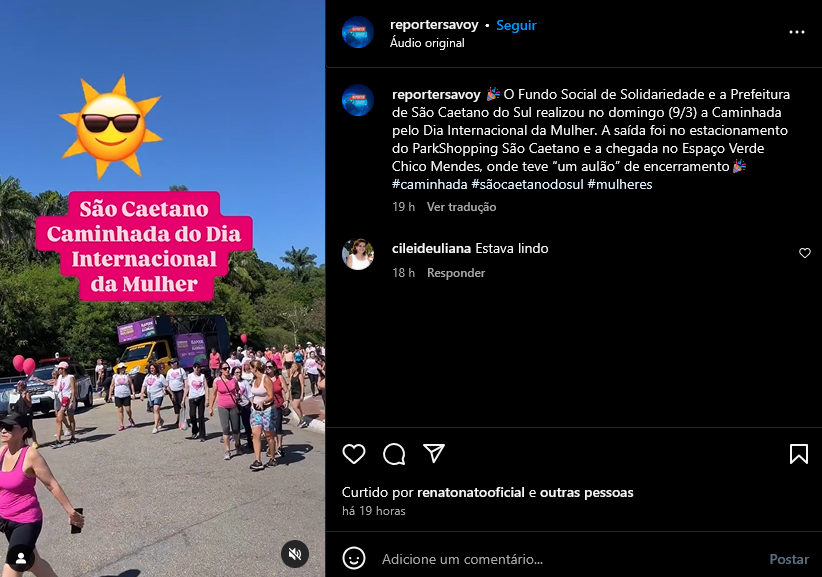Image resolution: width=822 pixels, height=577 pixels.
Task: Share the post with the paper plane icon
Action: (x=434, y=454)
